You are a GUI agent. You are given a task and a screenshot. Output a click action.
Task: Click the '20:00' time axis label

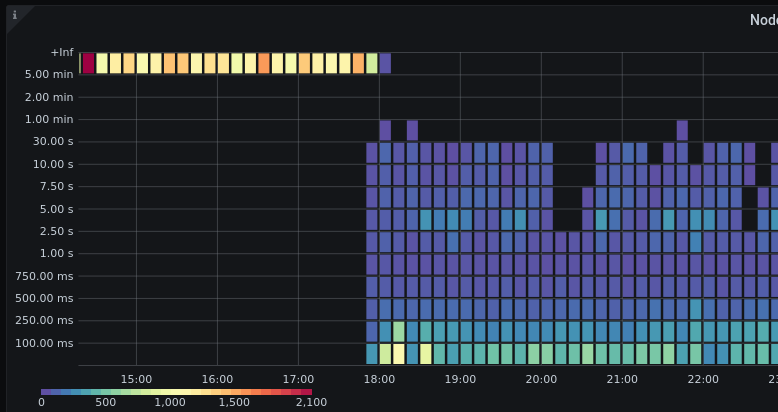click(541, 379)
